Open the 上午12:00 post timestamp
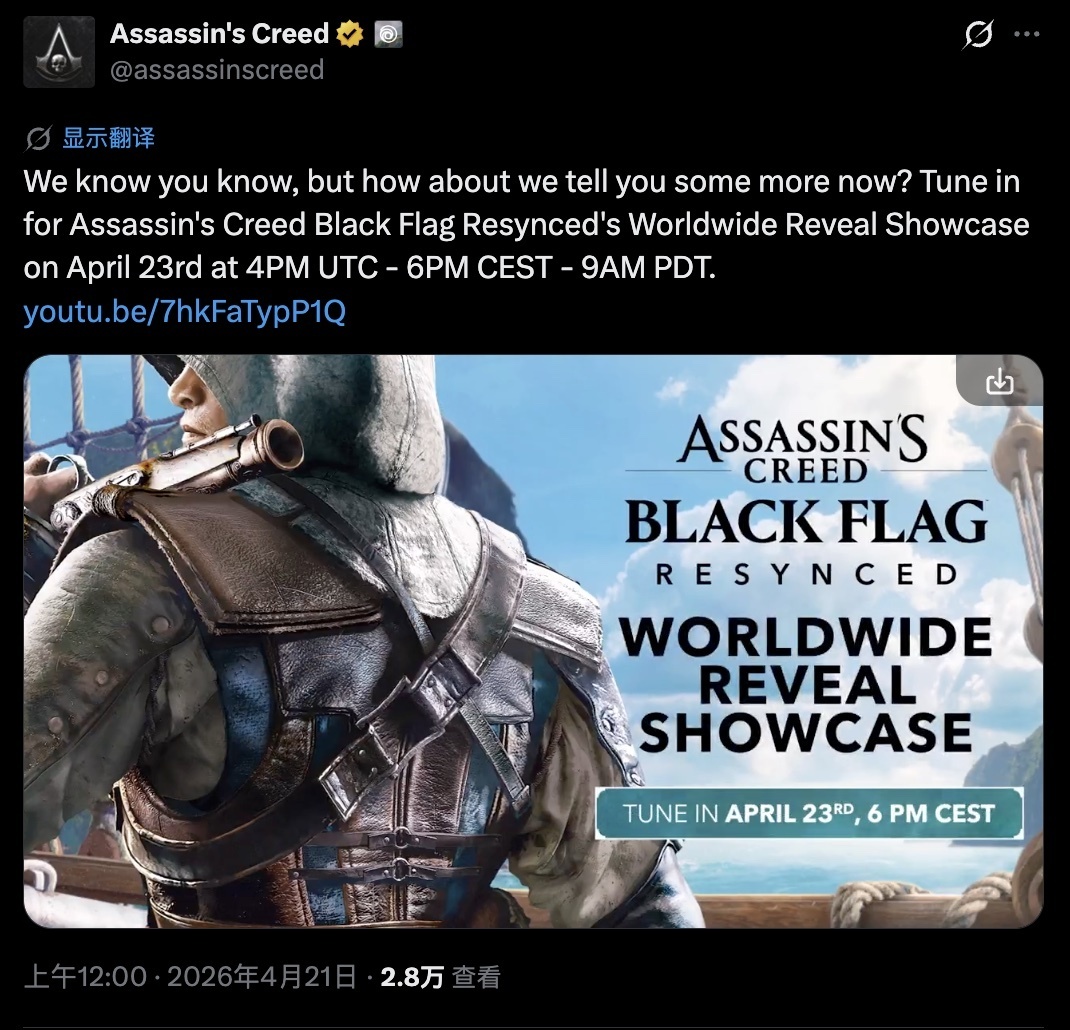Screen dimensions: 1070x1030 pos(85,977)
